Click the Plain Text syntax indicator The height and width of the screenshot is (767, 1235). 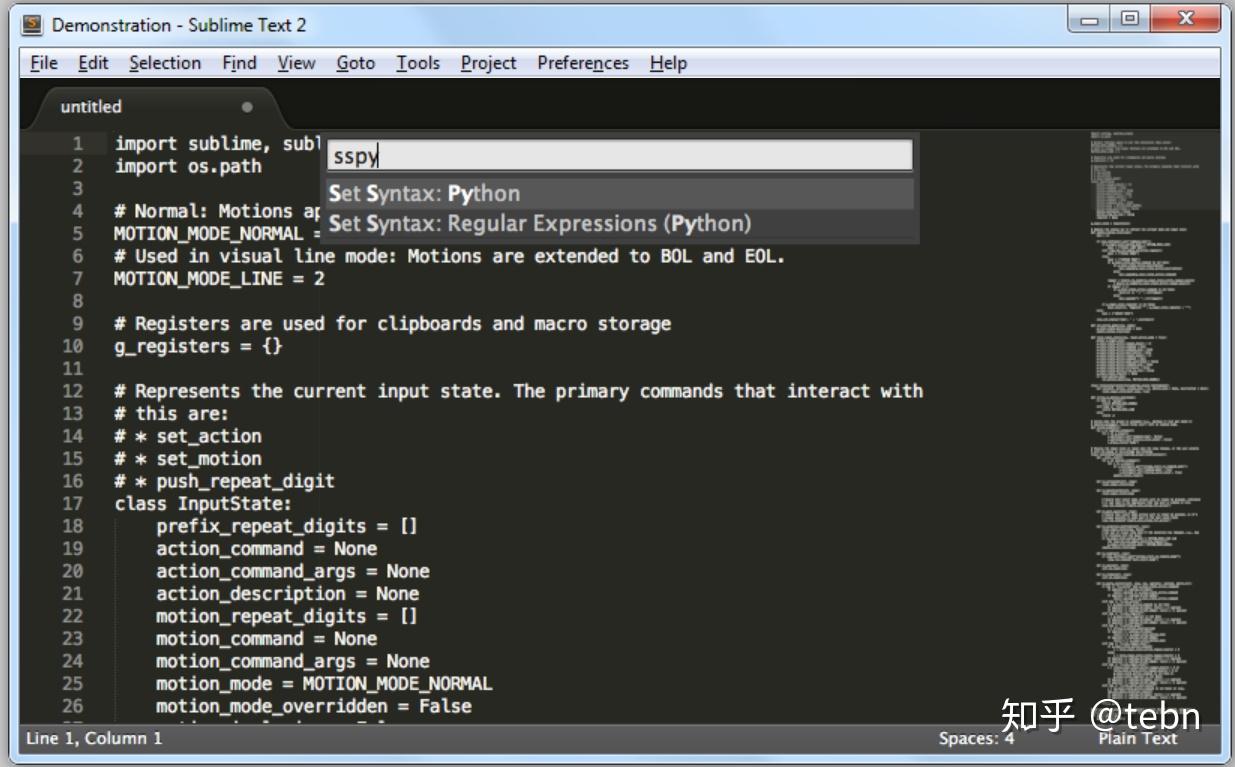click(x=1136, y=738)
